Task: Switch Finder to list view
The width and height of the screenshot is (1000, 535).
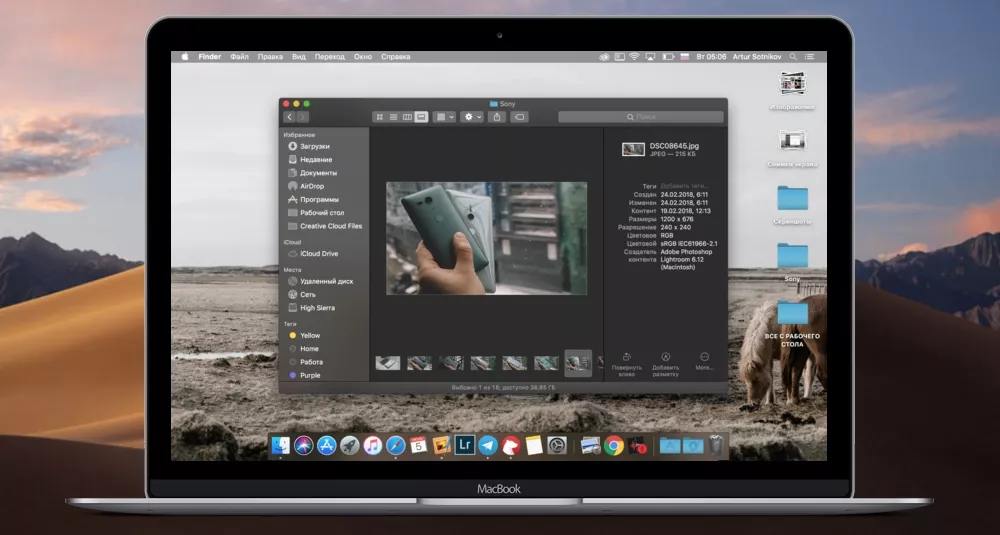Action: (x=393, y=117)
